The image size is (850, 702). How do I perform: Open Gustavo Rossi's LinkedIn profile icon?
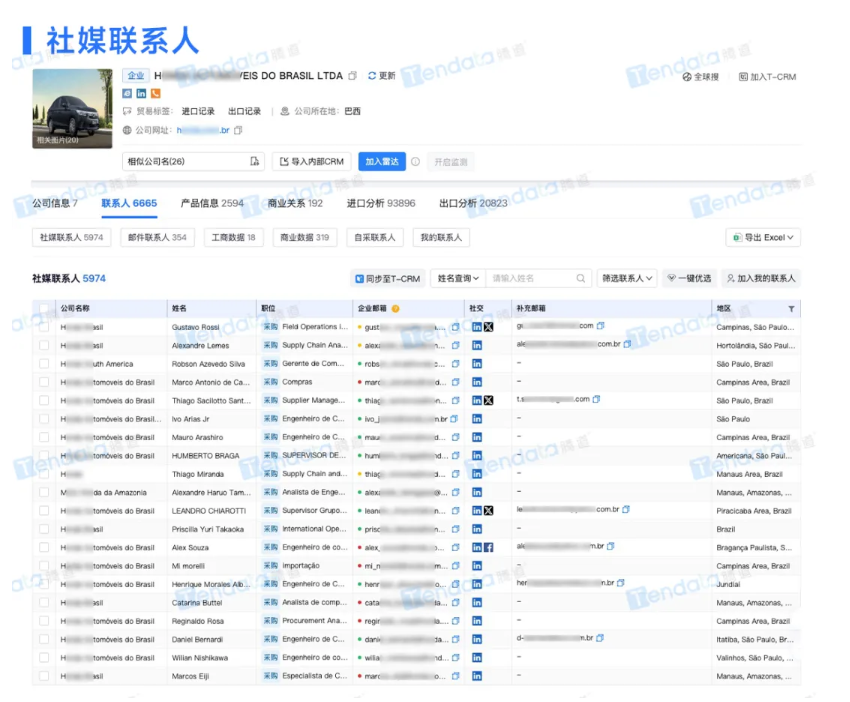[x=476, y=327]
